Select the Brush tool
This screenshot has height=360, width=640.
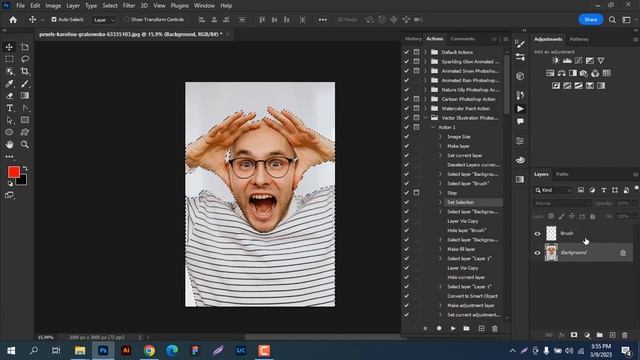point(25,84)
